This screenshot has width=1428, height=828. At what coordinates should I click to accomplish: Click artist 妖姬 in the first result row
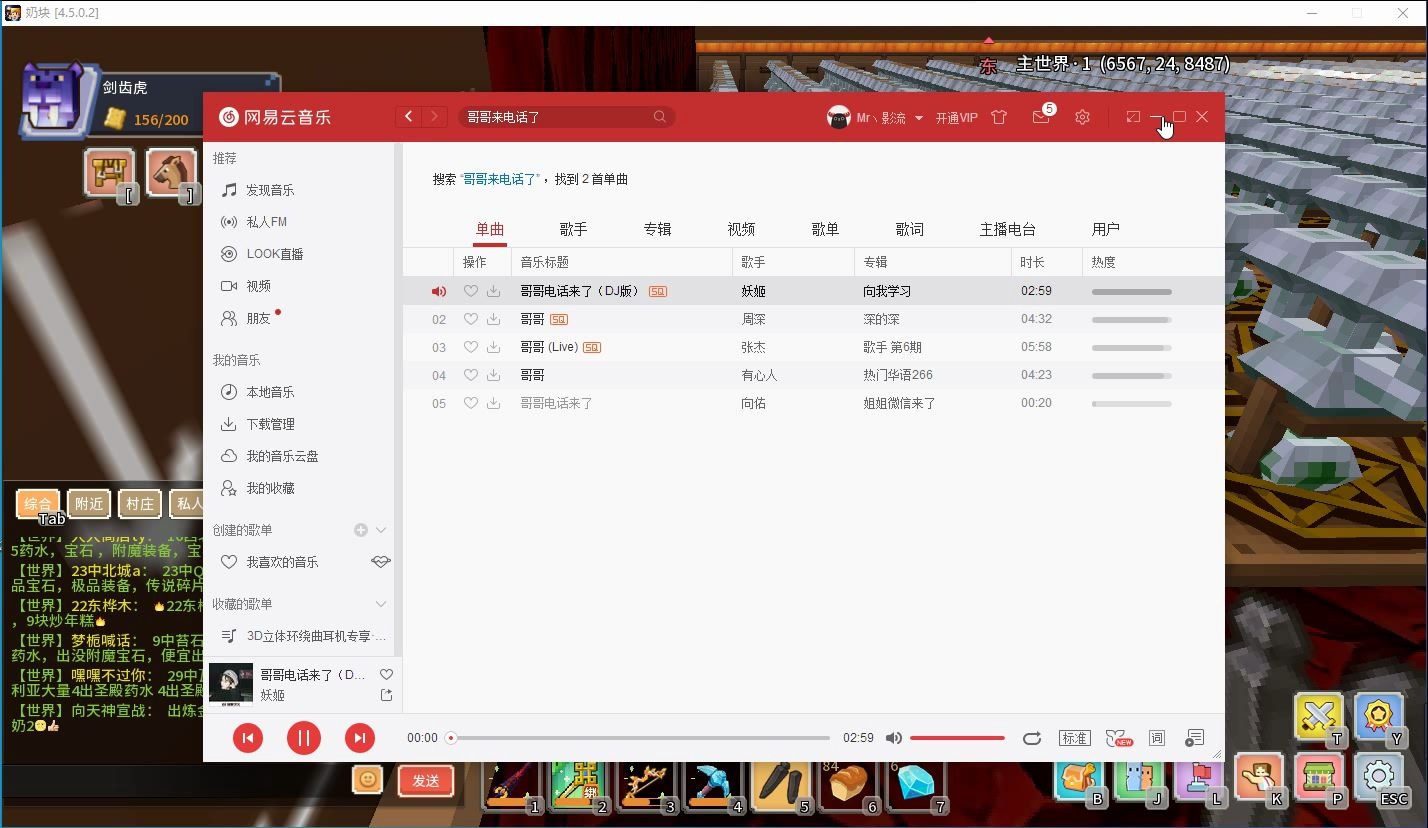coord(753,291)
